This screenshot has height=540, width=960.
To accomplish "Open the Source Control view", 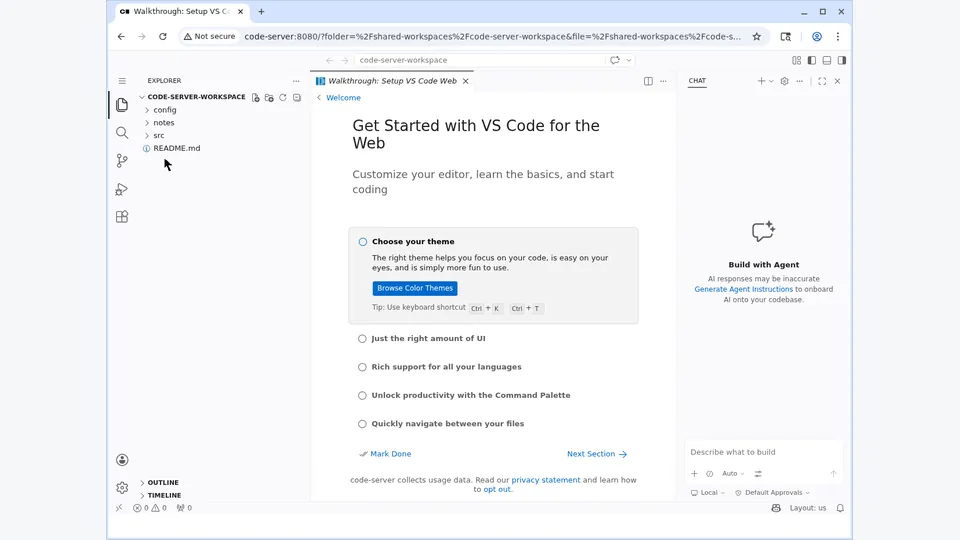I will pos(122,161).
